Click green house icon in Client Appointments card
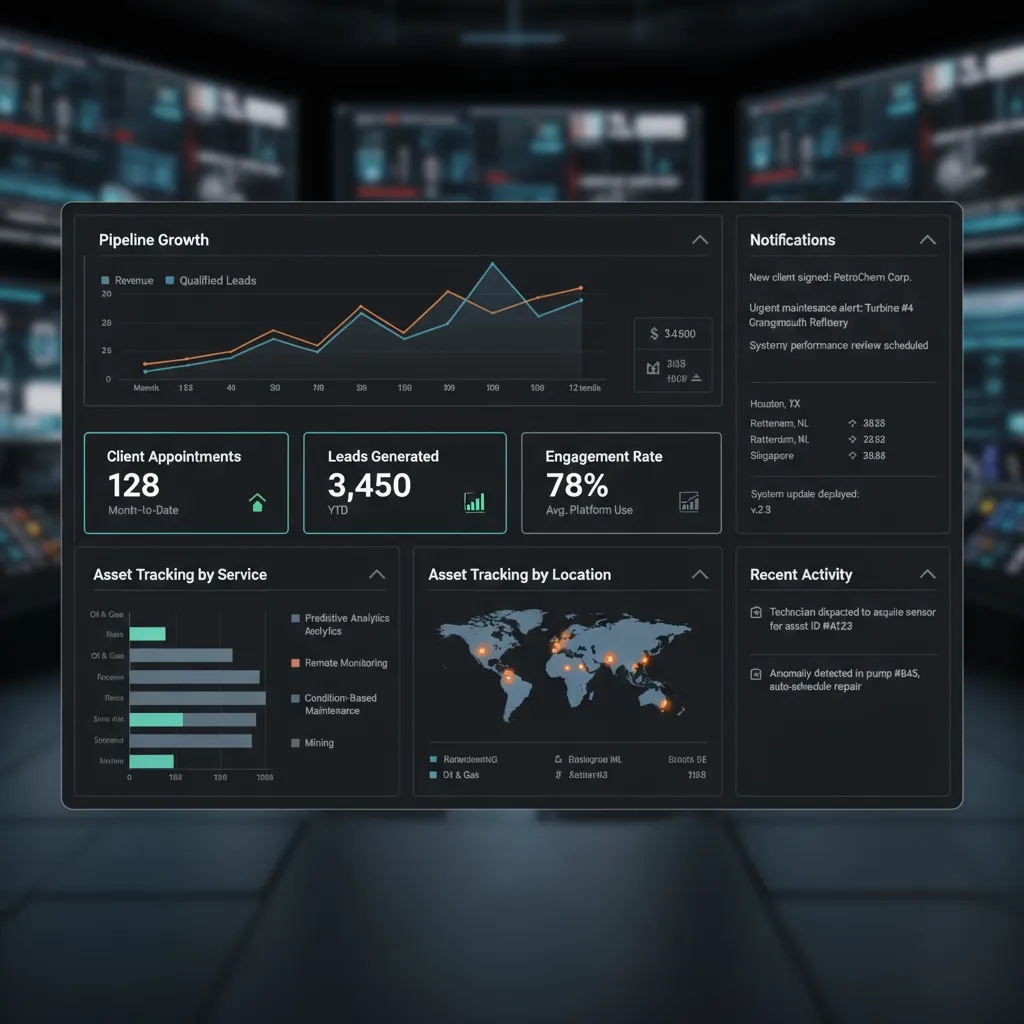This screenshot has width=1024, height=1024. click(x=257, y=502)
